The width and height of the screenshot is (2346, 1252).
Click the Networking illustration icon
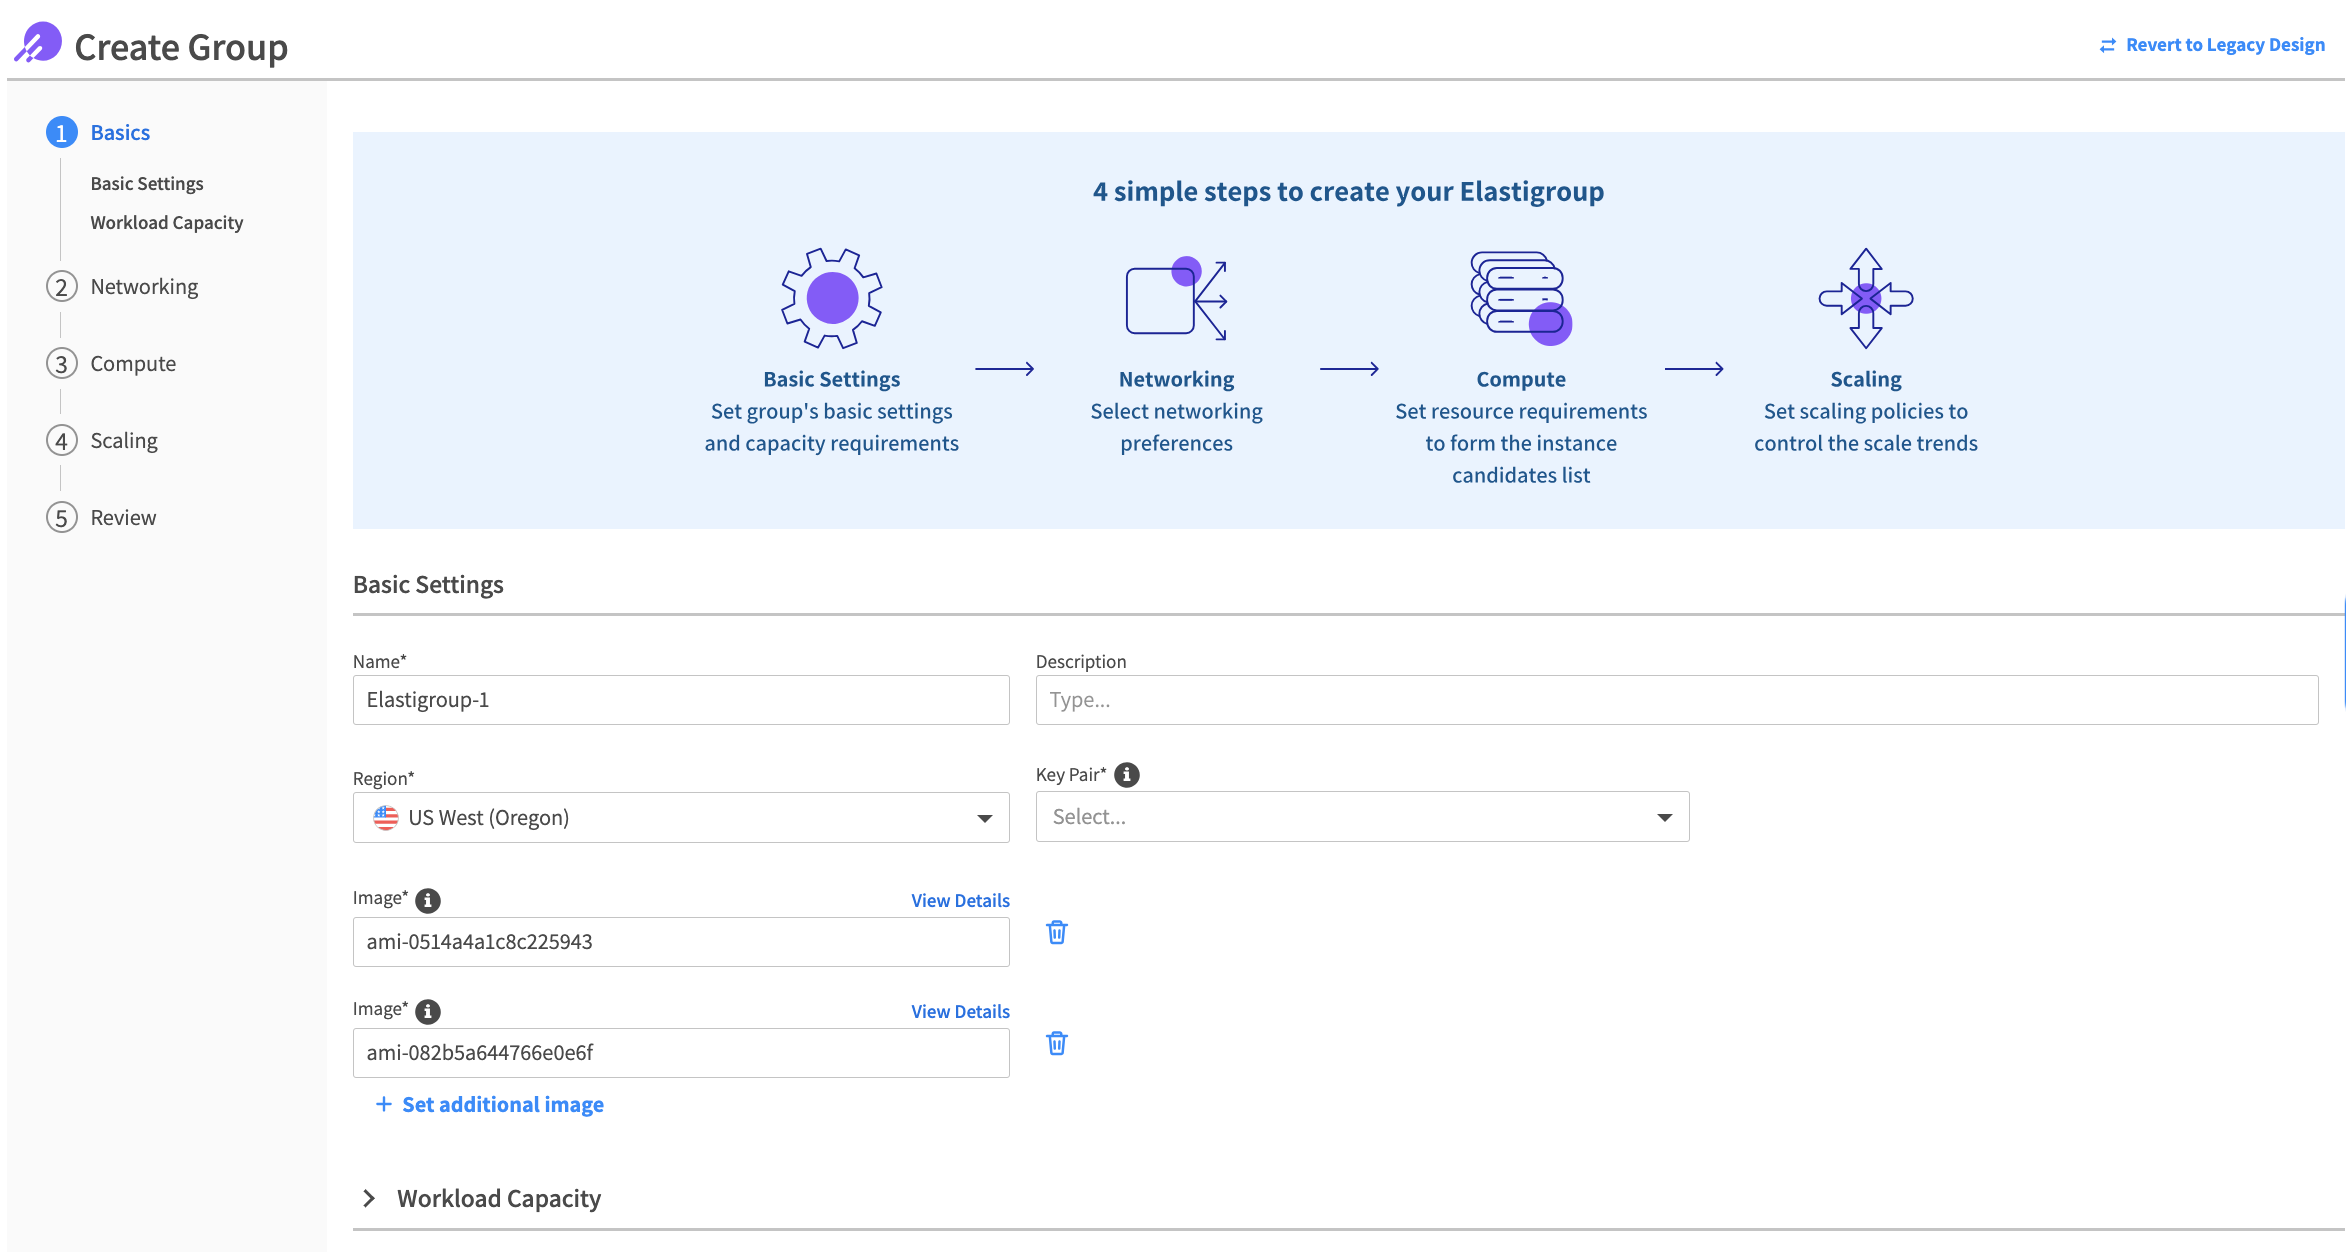coord(1176,298)
